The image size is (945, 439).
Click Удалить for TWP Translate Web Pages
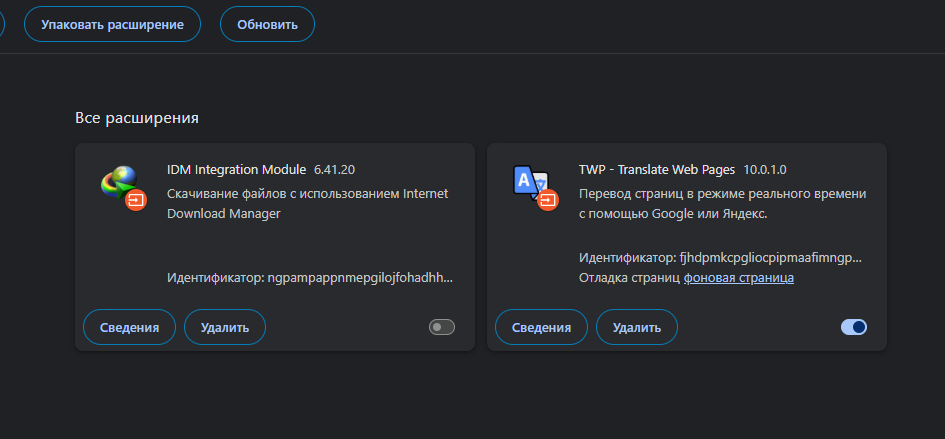(x=637, y=327)
